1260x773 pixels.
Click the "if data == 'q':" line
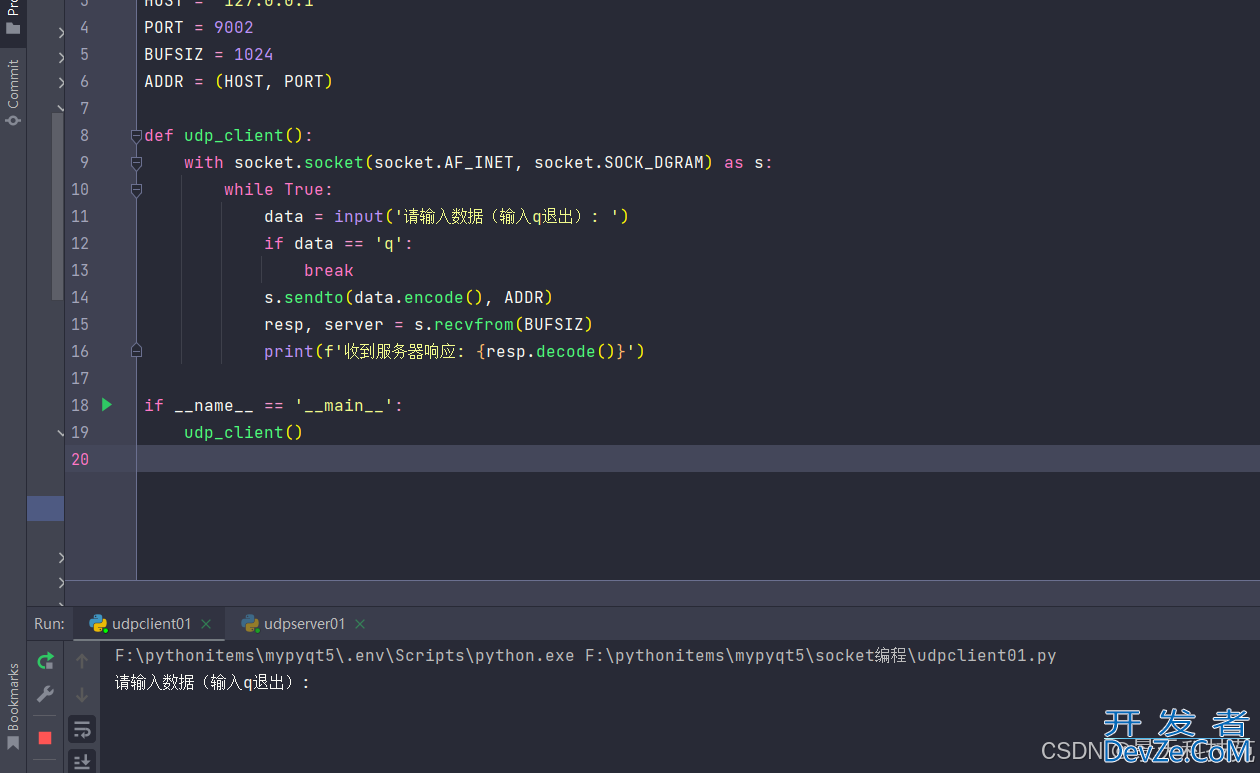point(339,243)
